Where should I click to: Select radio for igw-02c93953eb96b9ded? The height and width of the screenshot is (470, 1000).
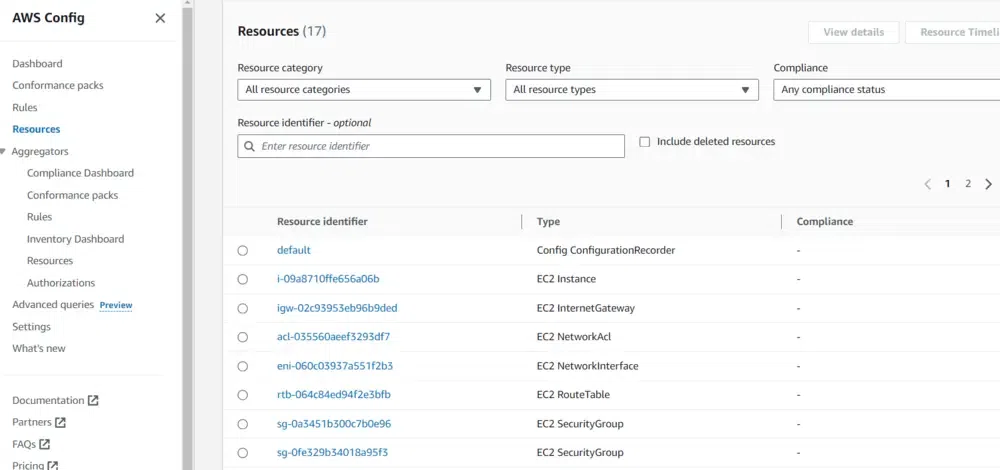point(242,309)
